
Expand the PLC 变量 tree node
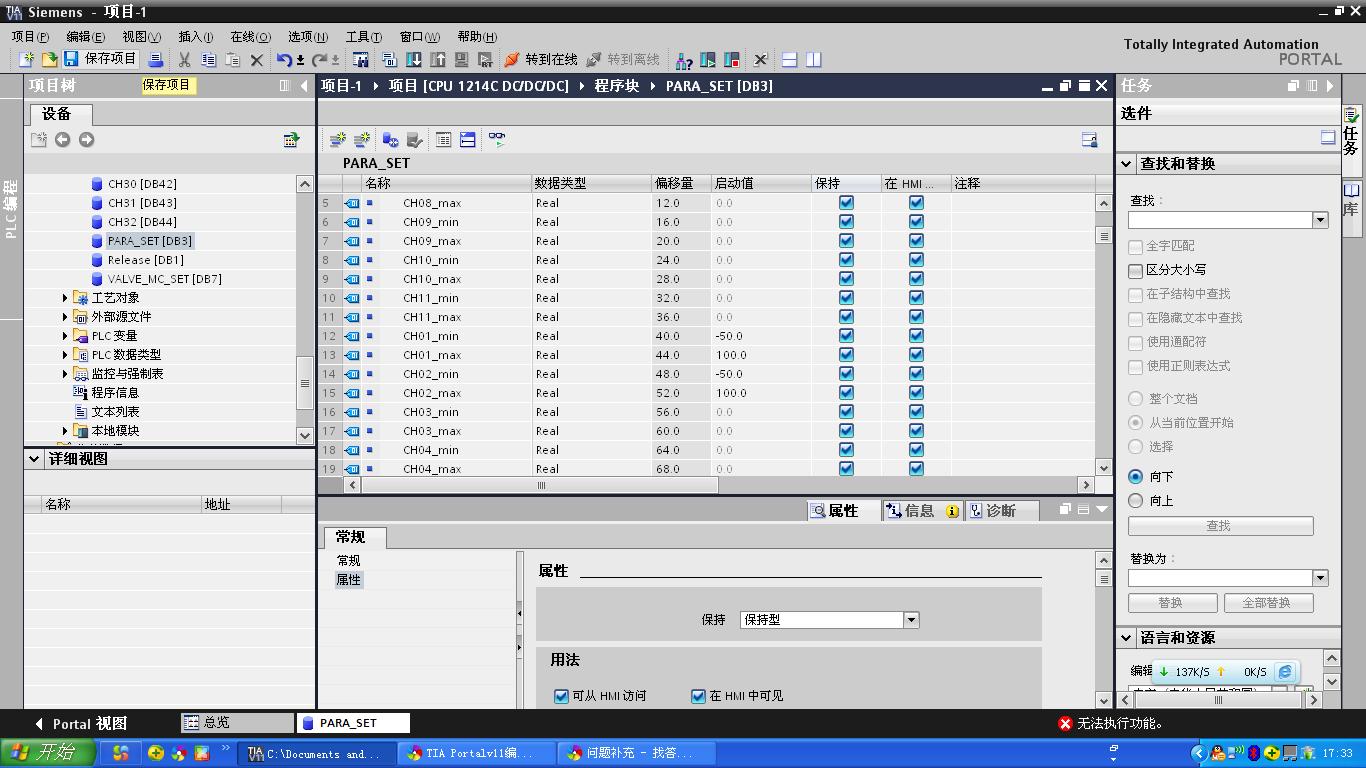pos(65,336)
